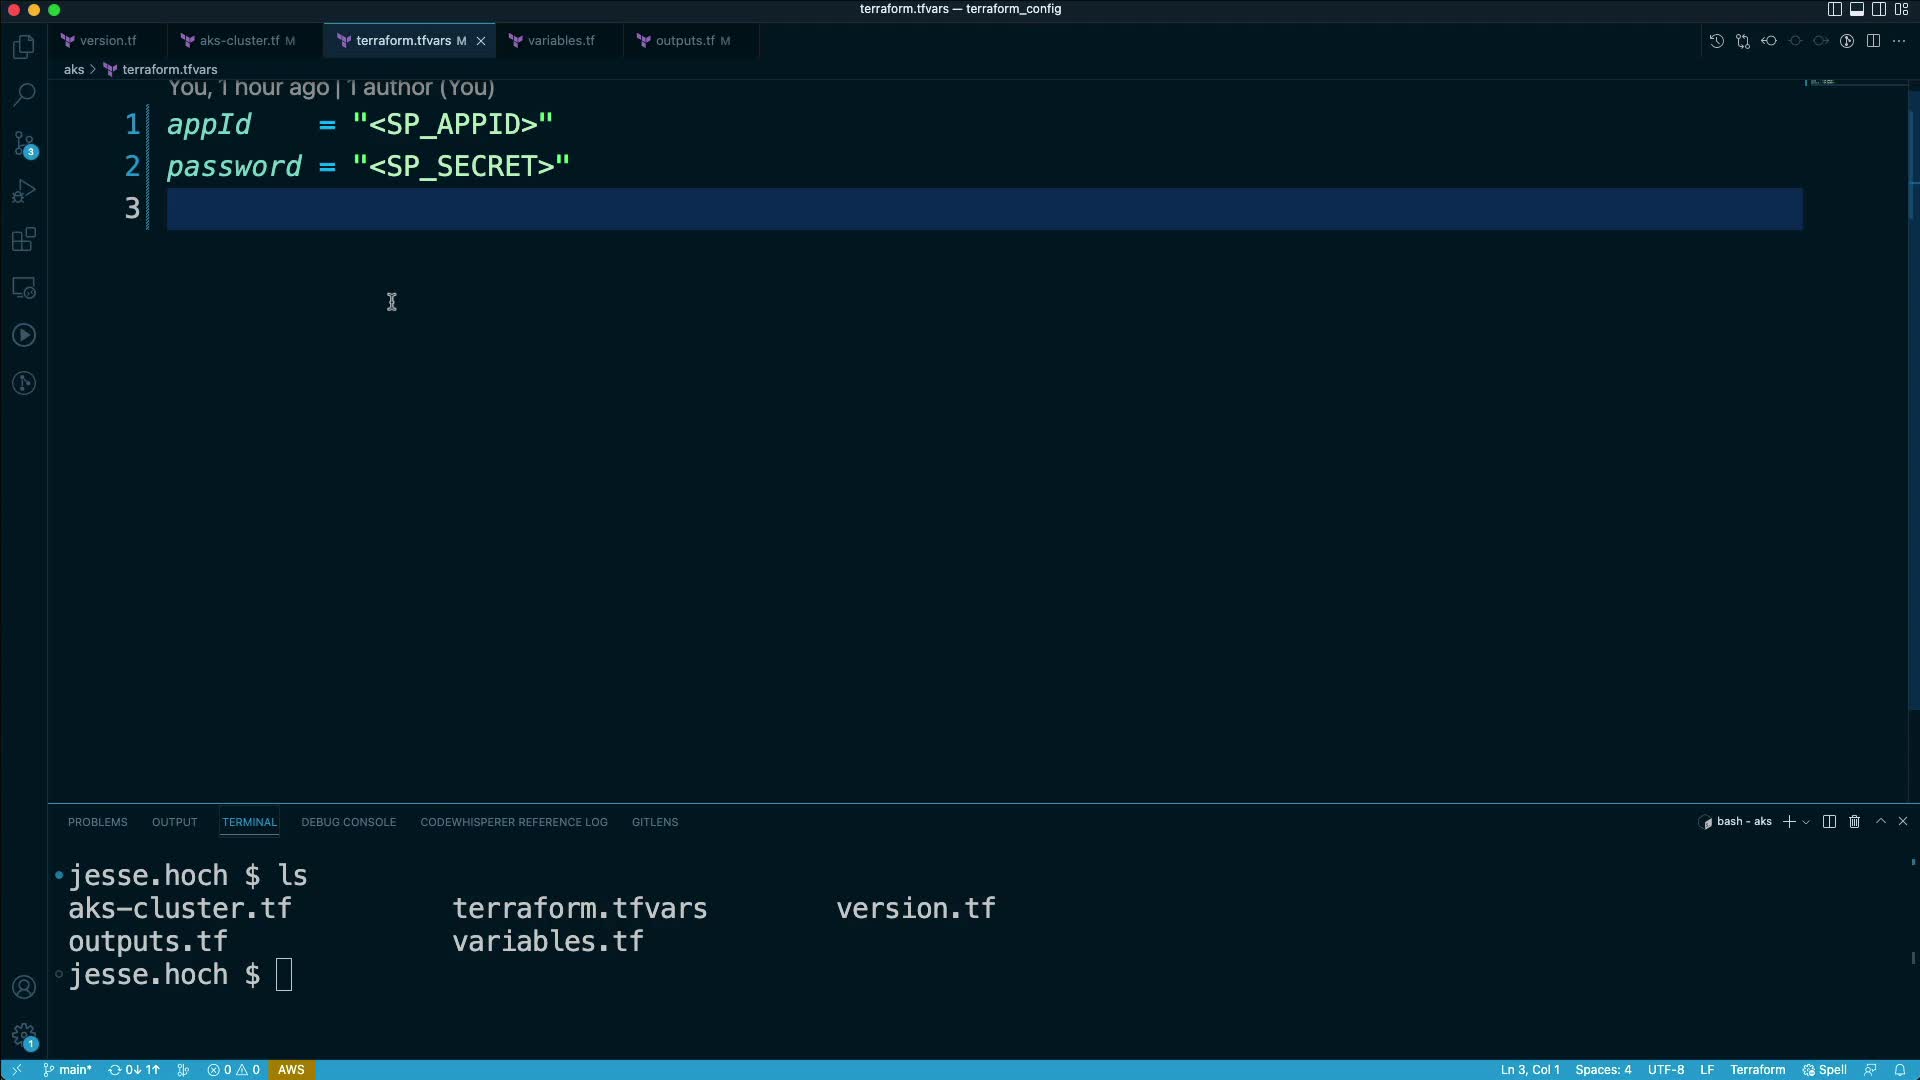Open the new terminal launch profile dropdown
1920x1080 pixels.
[1806, 822]
